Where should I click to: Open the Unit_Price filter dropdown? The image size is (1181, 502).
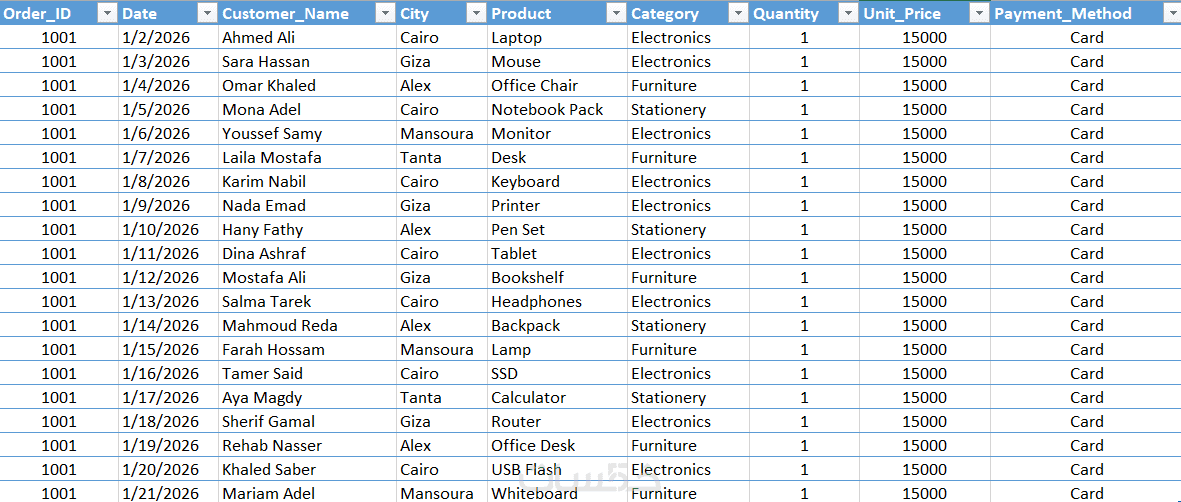[x=979, y=13]
